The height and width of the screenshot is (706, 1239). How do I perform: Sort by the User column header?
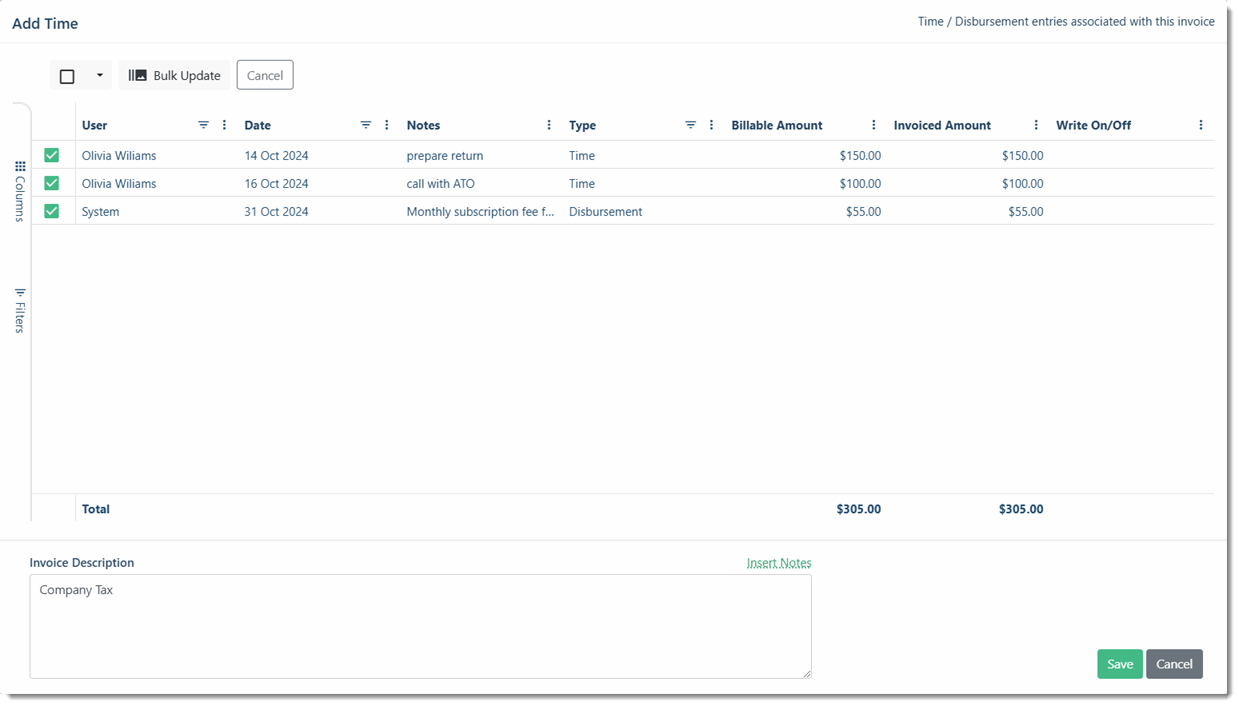pyautogui.click(x=95, y=125)
